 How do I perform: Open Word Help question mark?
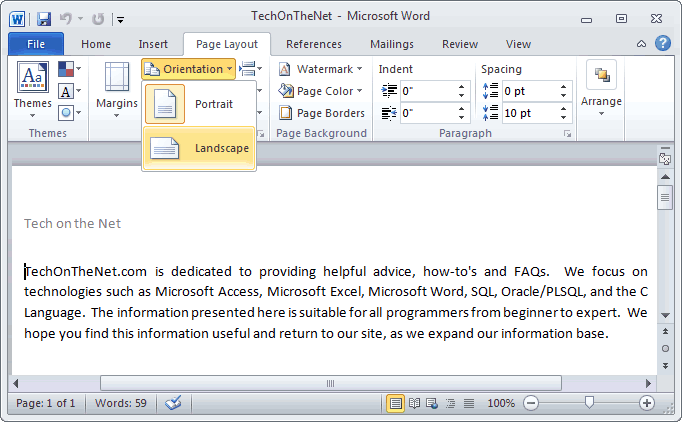pyautogui.click(x=663, y=43)
